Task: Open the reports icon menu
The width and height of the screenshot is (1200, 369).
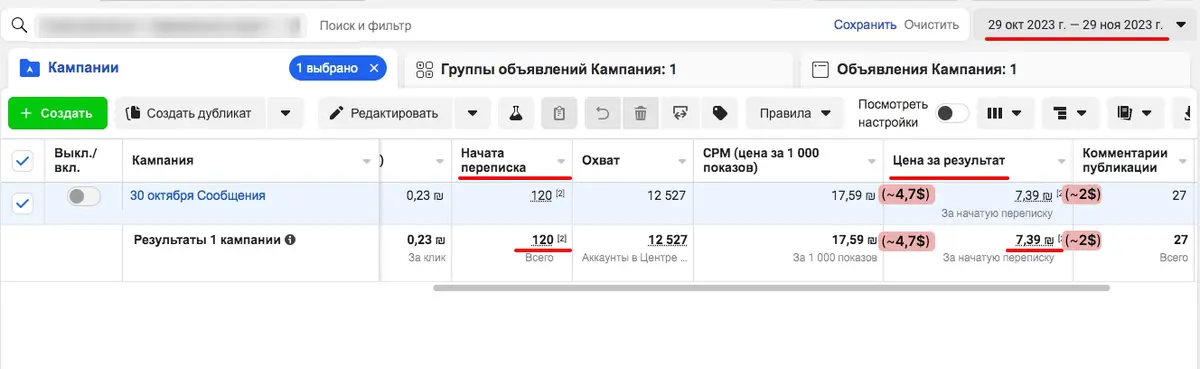Action: (1135, 113)
